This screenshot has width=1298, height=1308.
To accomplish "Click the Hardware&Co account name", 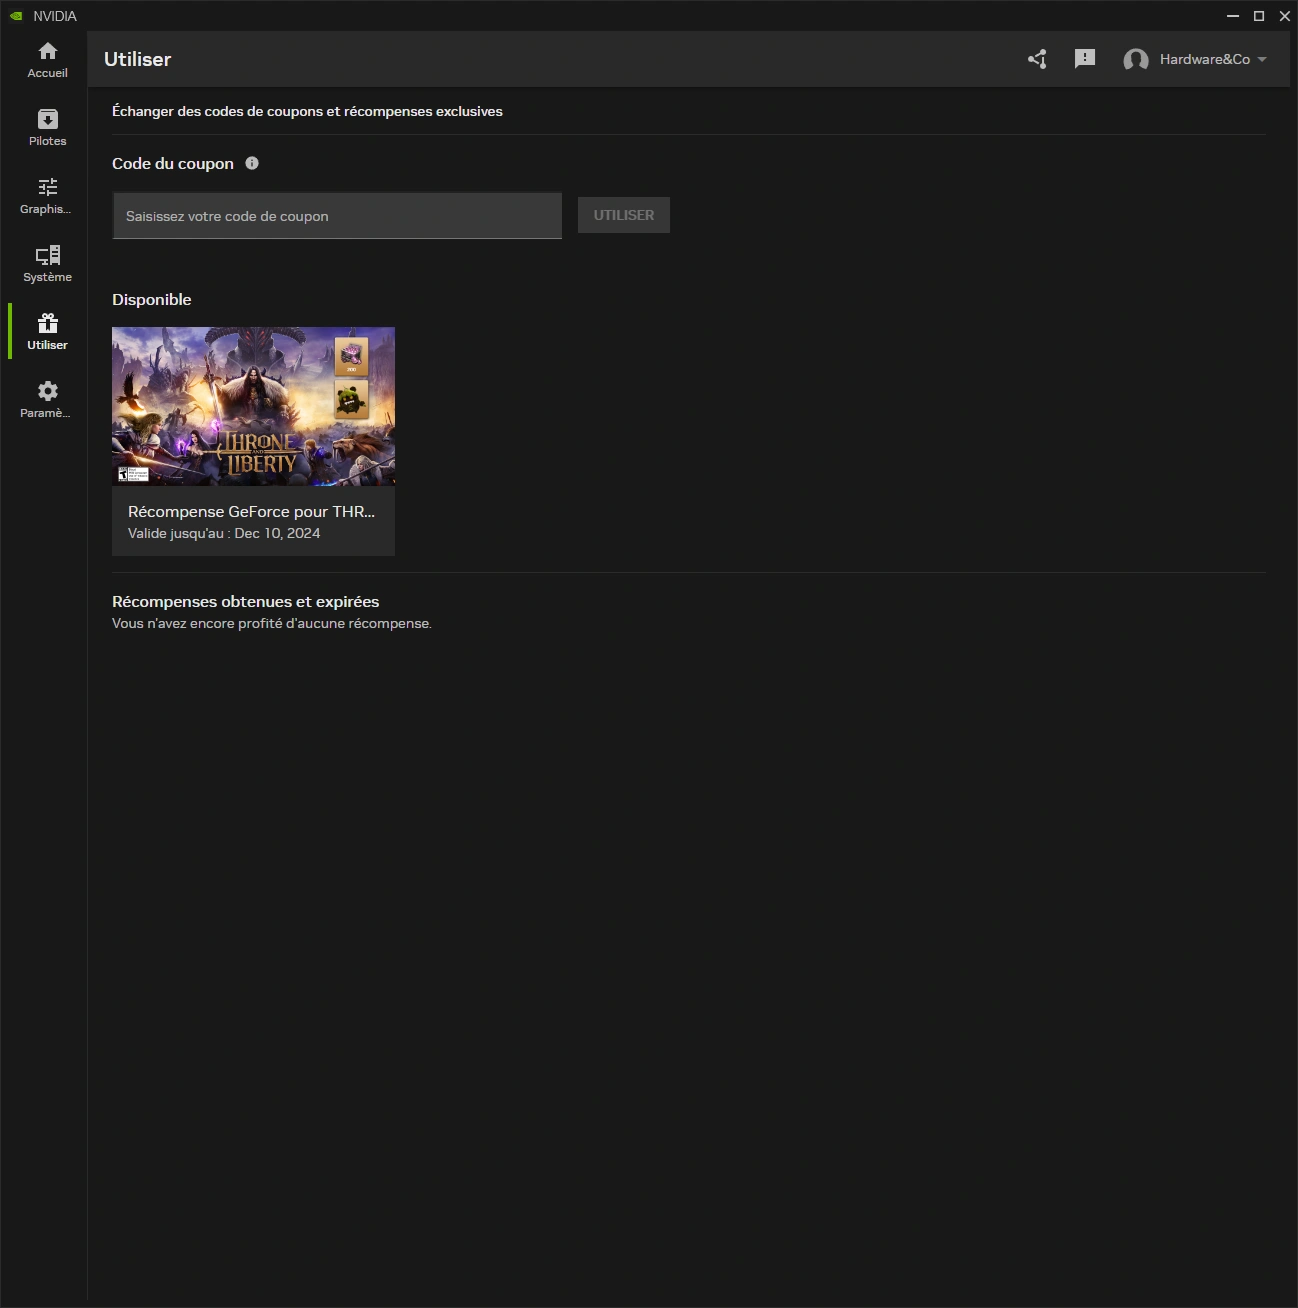I will [1204, 59].
